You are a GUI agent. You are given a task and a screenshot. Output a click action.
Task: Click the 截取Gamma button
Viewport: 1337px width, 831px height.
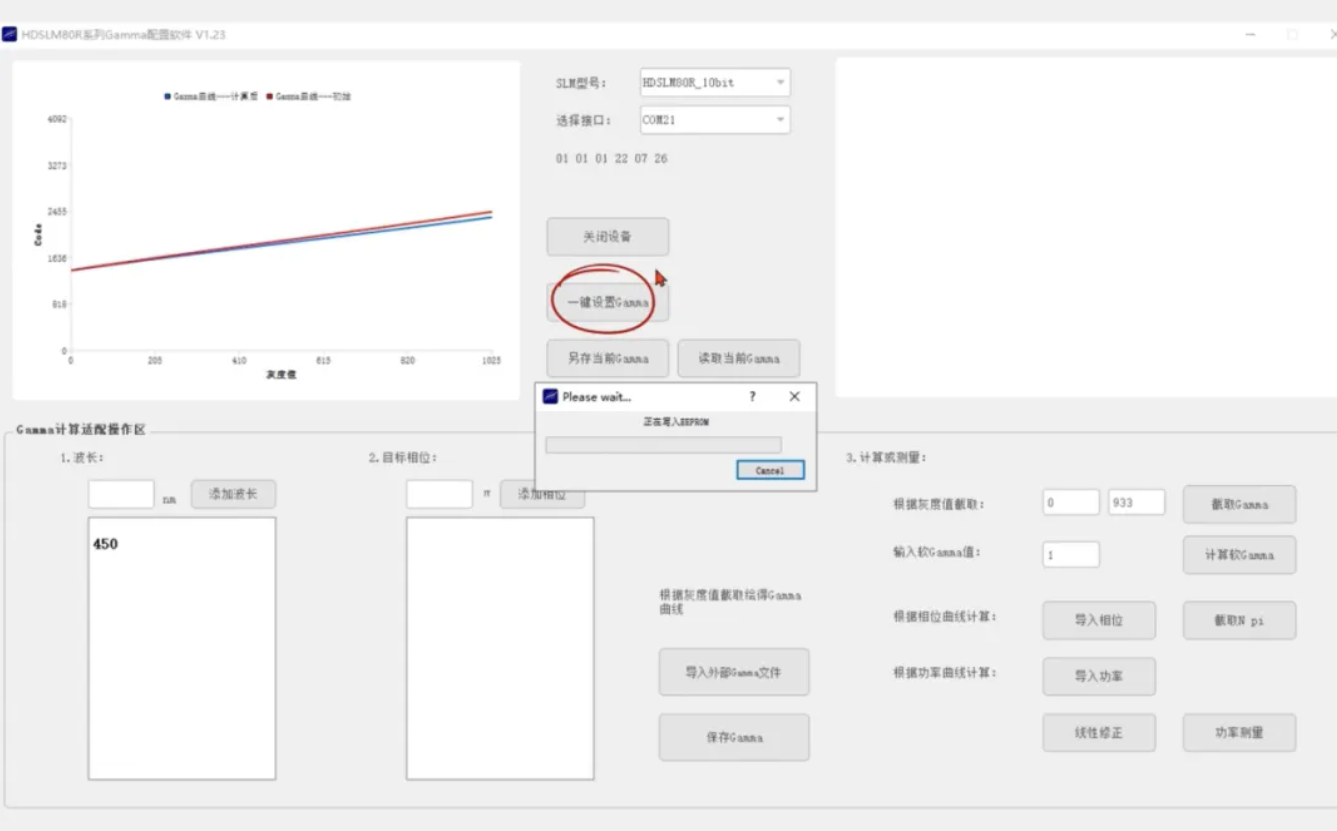click(x=1239, y=504)
